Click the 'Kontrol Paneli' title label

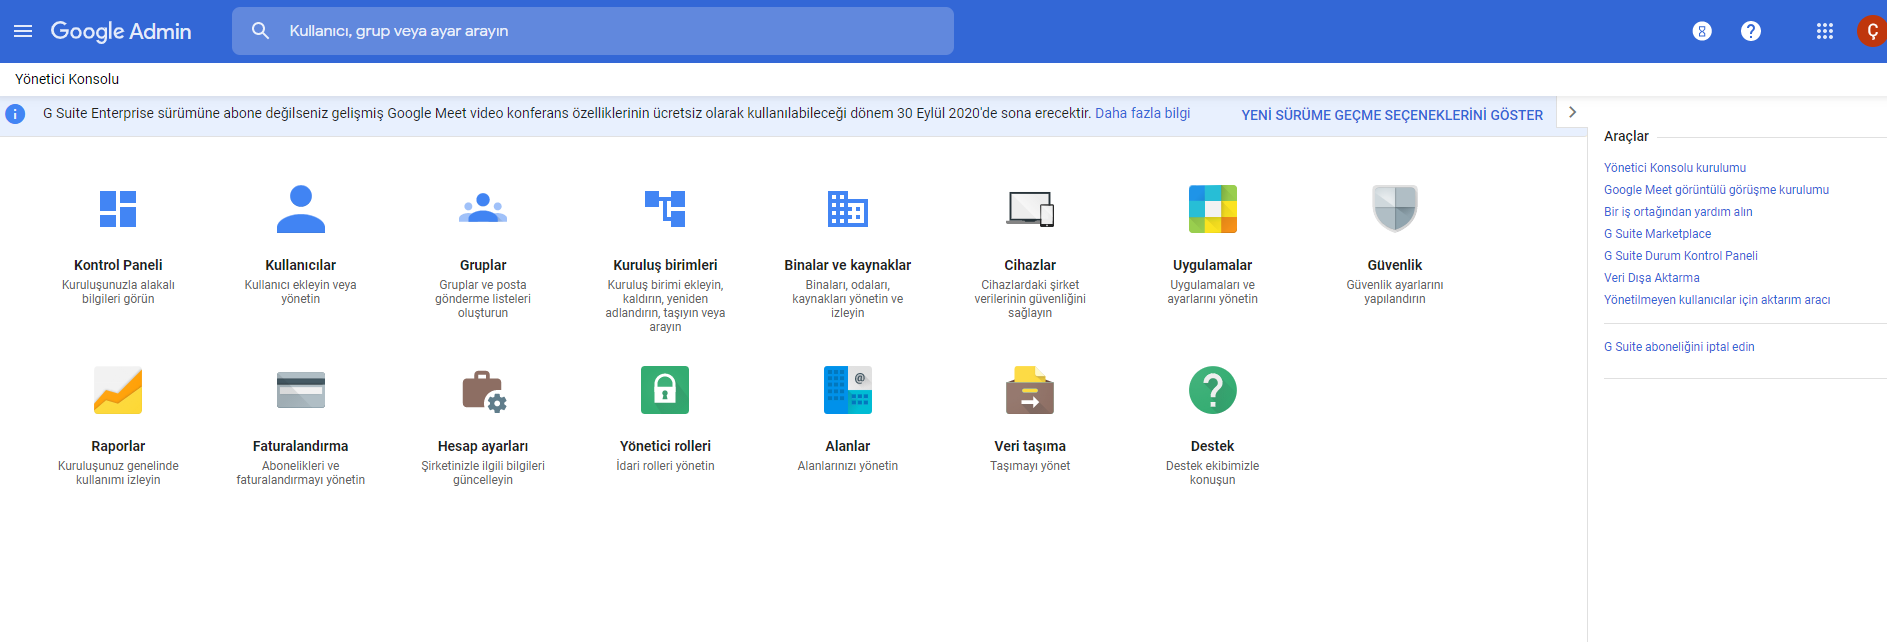[118, 265]
